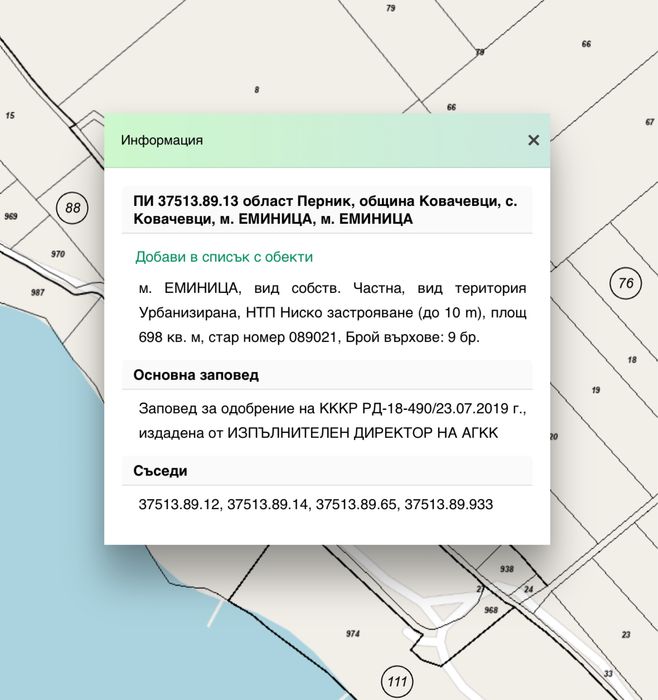This screenshot has height=700, width=658.
Task: Click parcel number 18
Action: click(x=632, y=360)
